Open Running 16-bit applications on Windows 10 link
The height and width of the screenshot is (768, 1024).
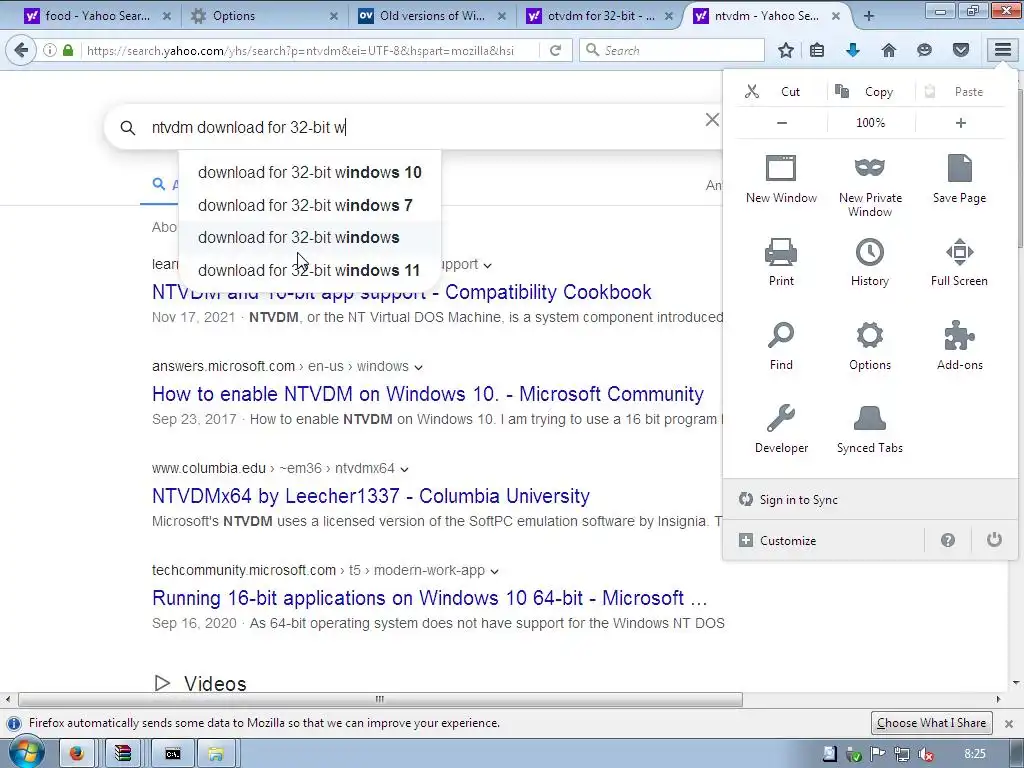[x=429, y=598]
